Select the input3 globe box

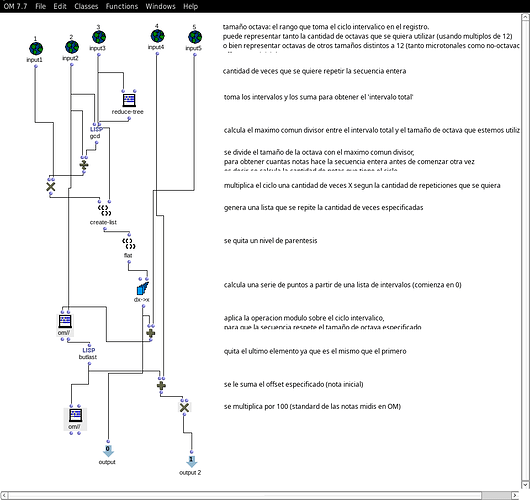99,37
